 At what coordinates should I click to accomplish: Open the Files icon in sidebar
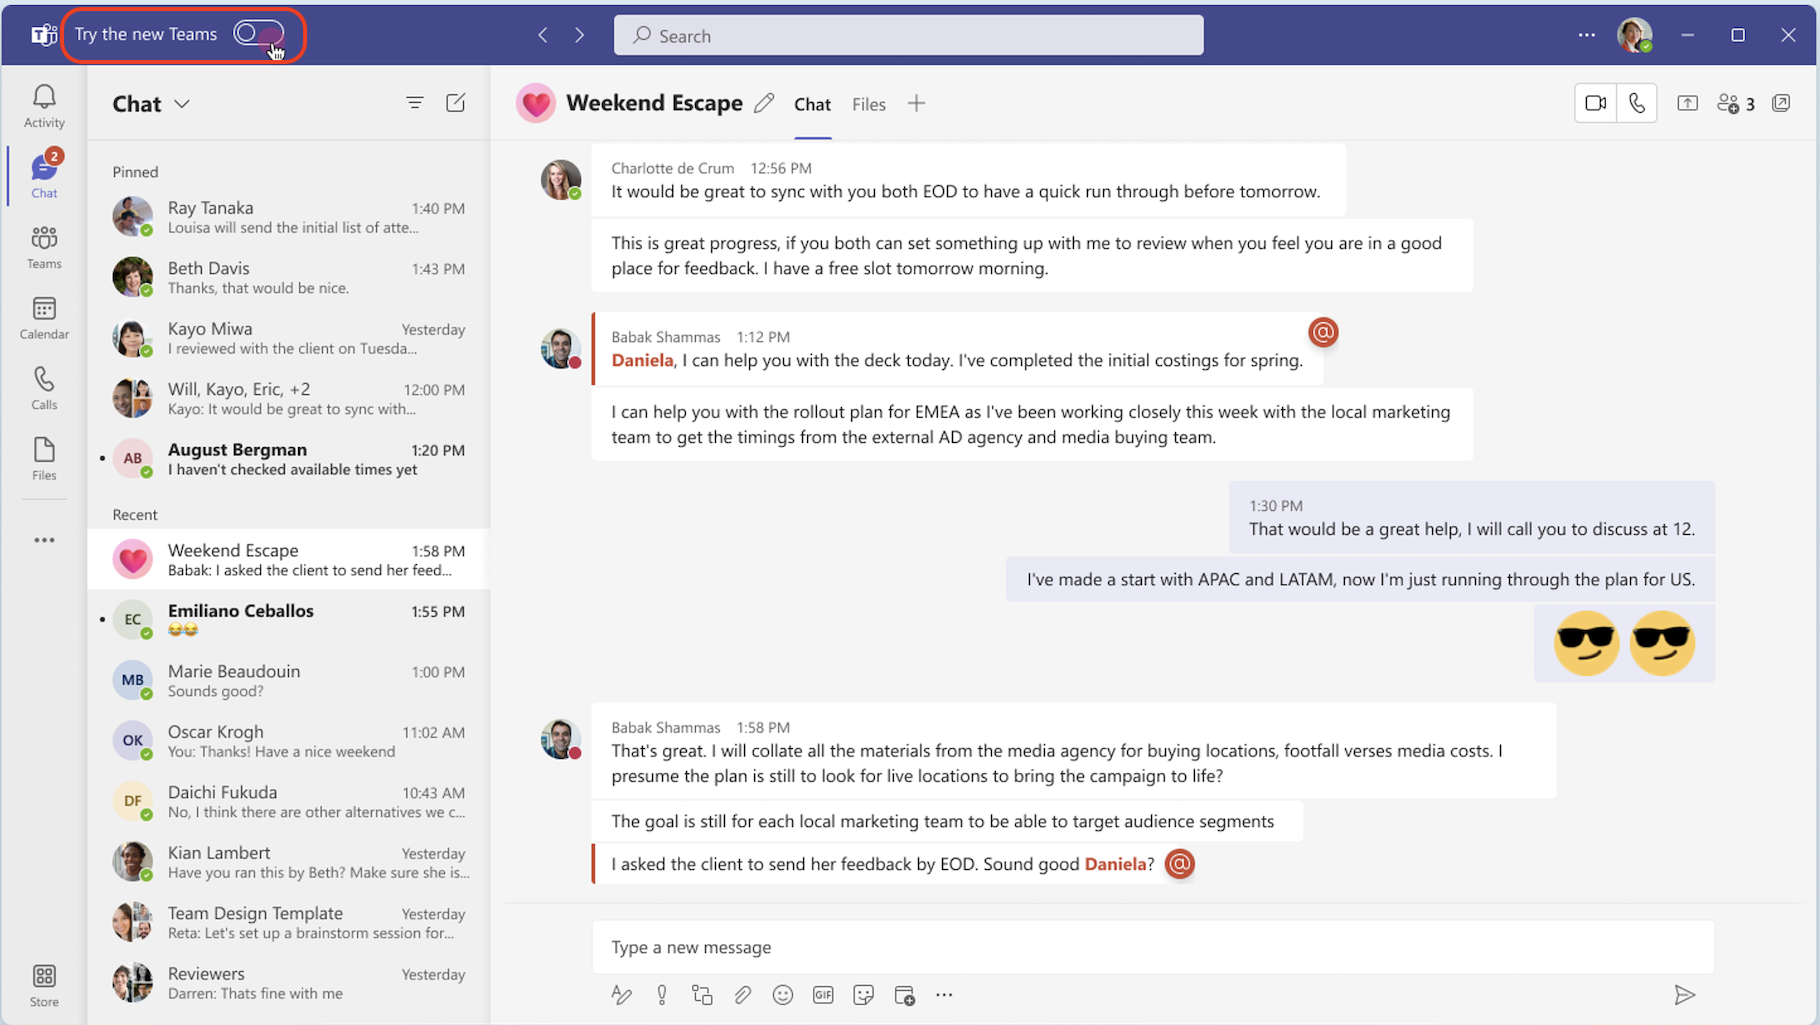[x=44, y=459]
